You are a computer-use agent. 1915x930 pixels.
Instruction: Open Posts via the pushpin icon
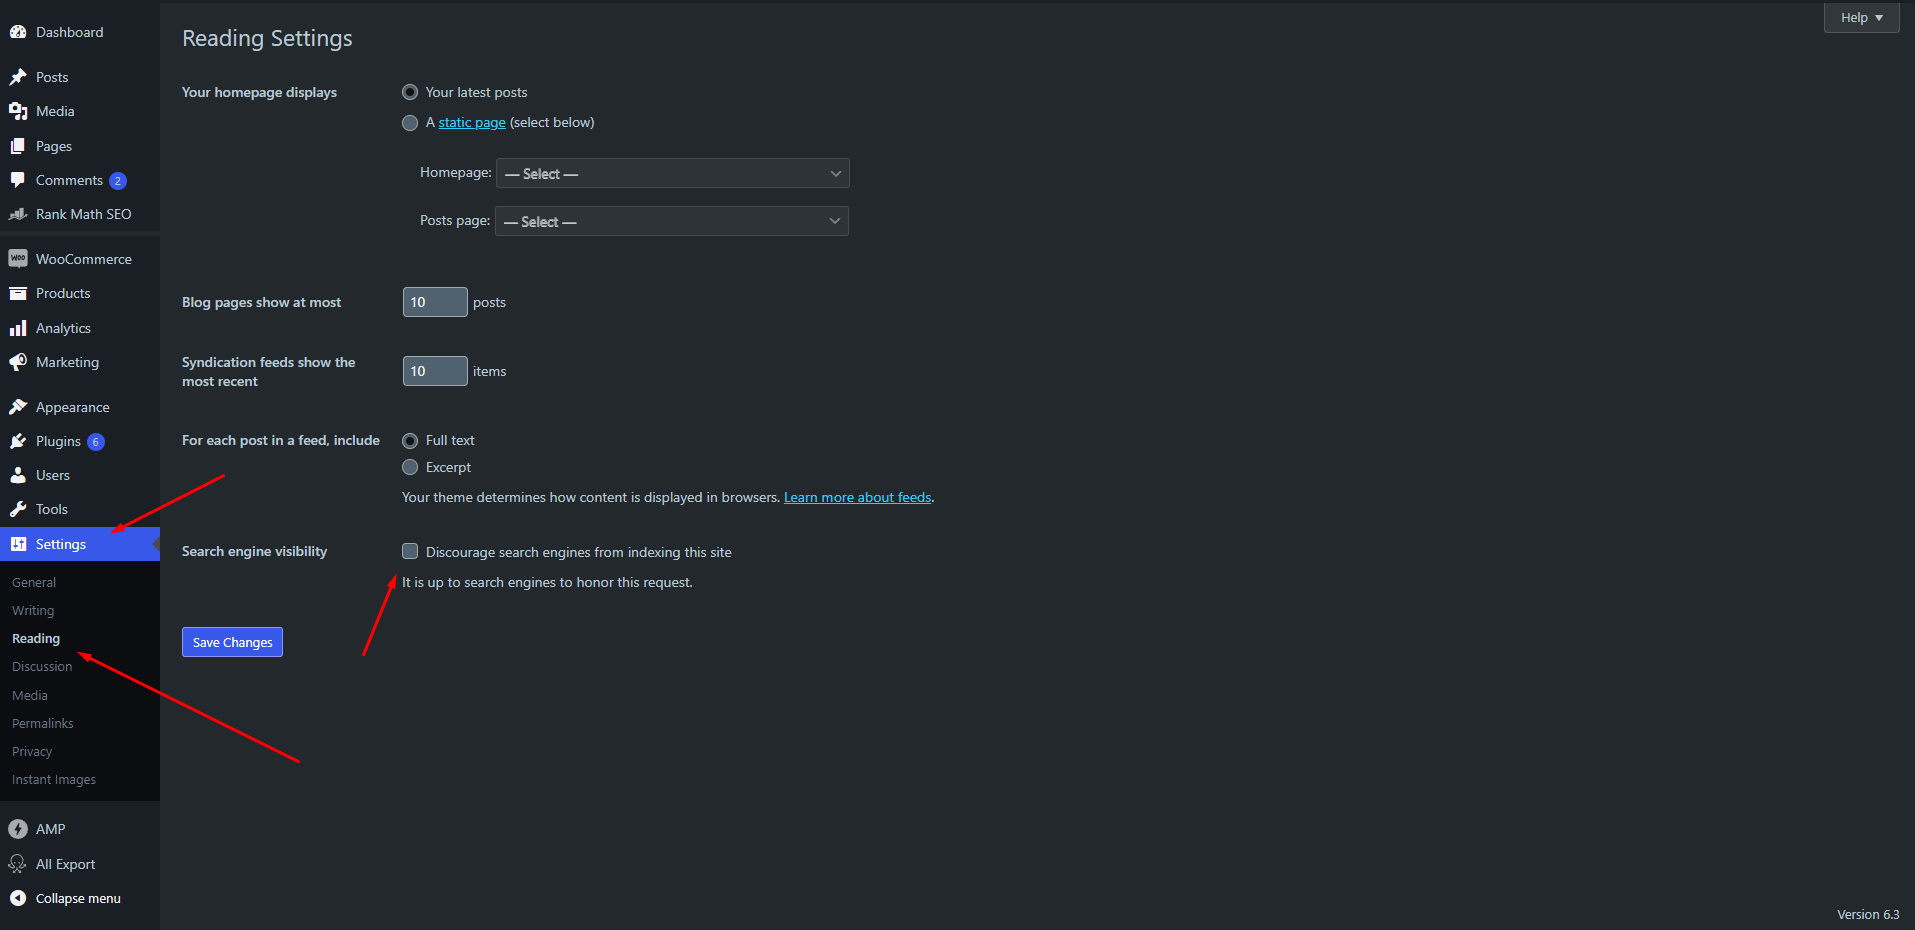[x=18, y=77]
